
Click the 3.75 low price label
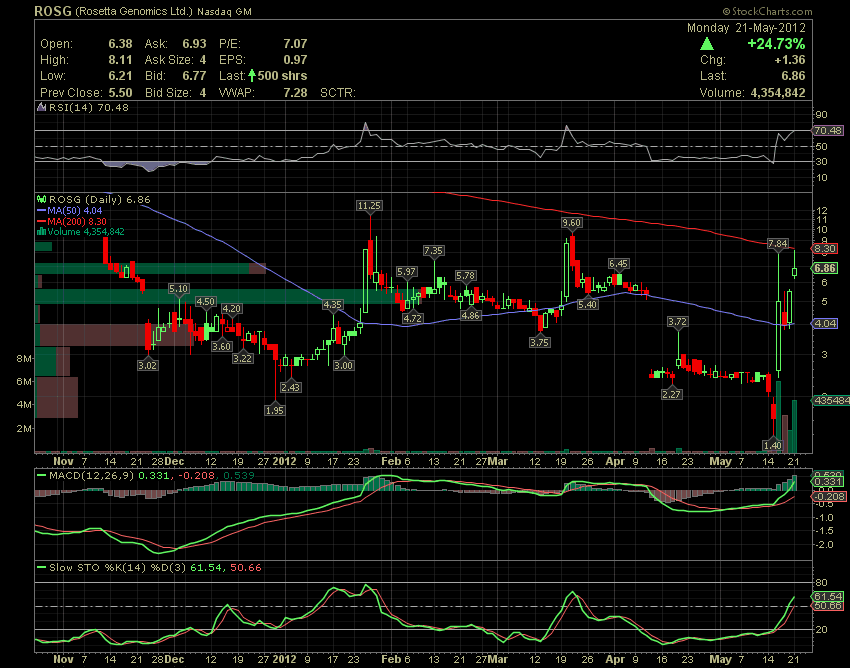(x=540, y=343)
